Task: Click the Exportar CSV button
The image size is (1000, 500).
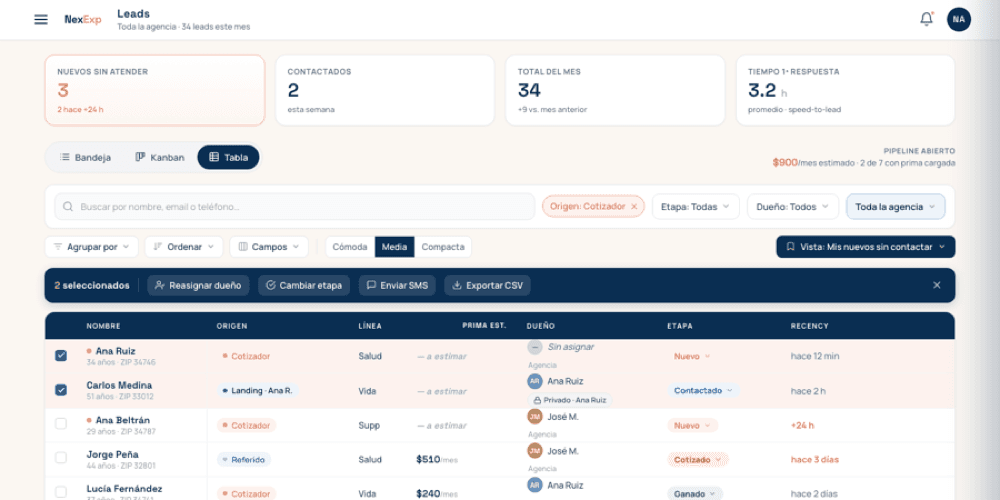Action: [x=487, y=285]
